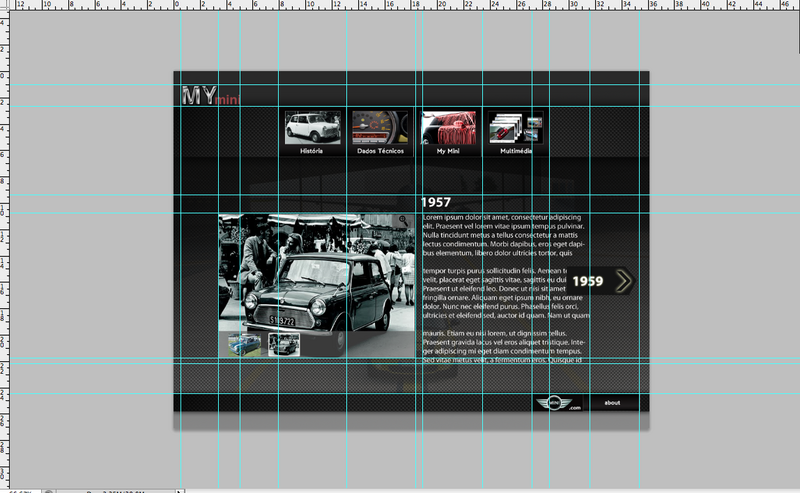Image resolution: width=800 pixels, height=493 pixels.
Task: Select the 1957 heading text
Action: pos(437,202)
